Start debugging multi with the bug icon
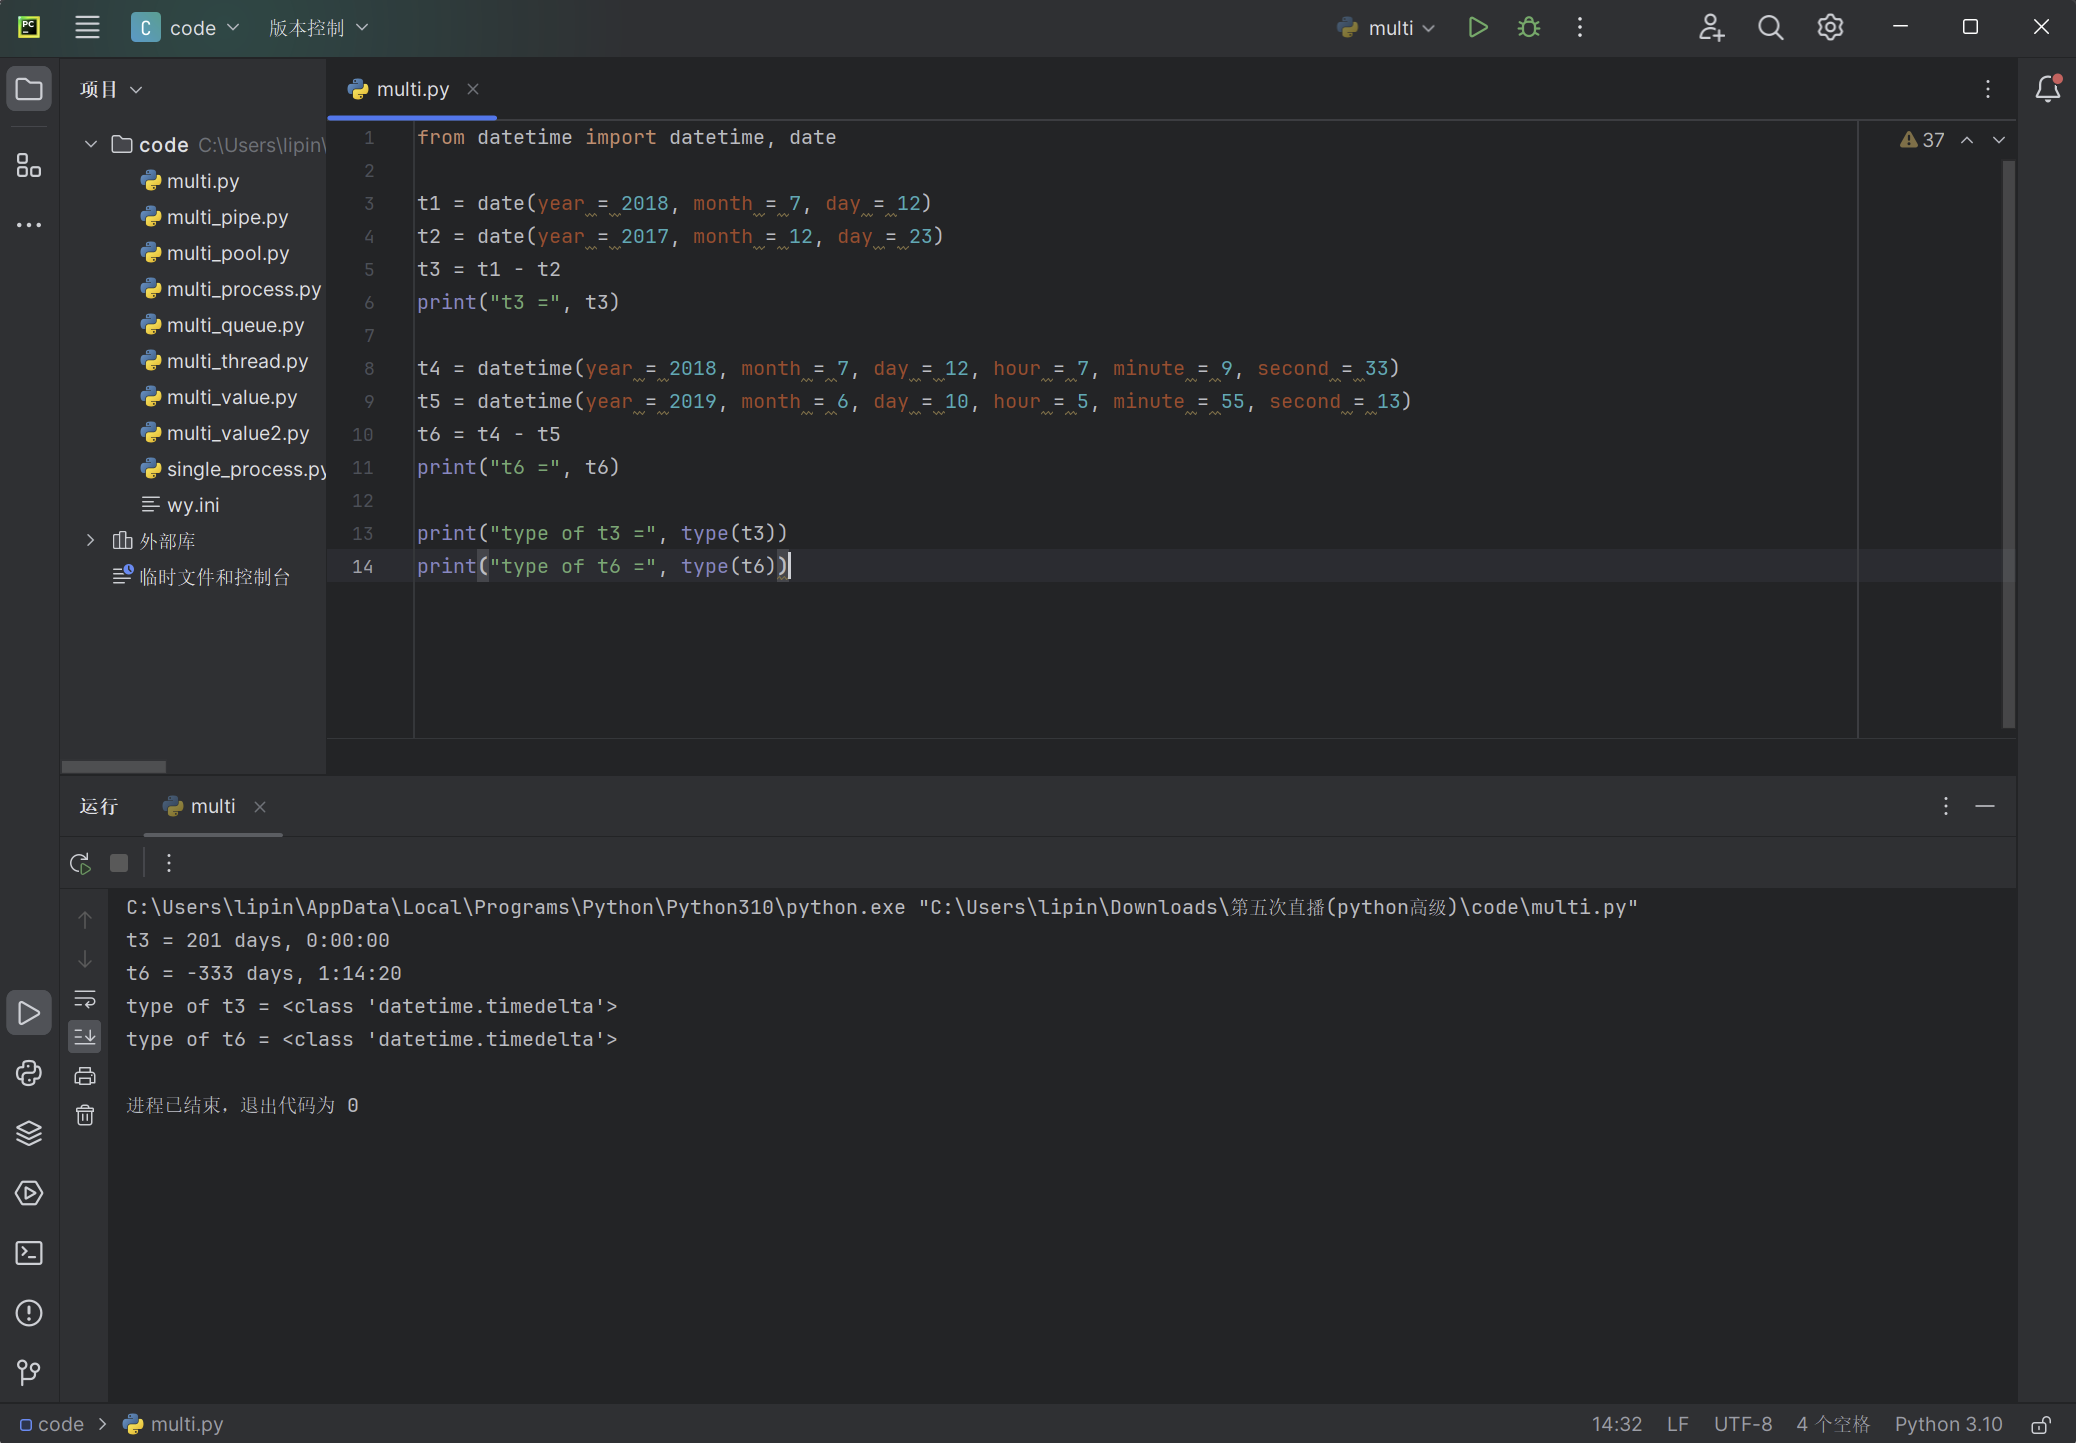The image size is (2076, 1443). coord(1529,28)
